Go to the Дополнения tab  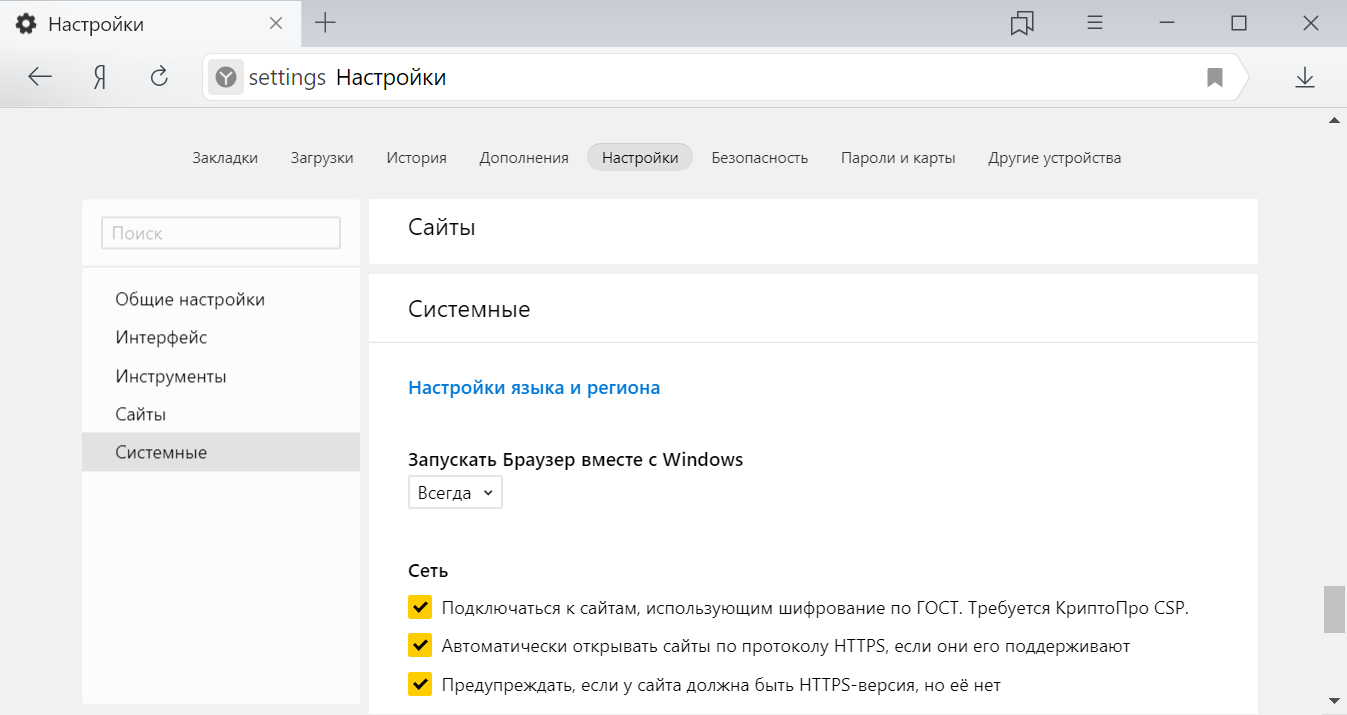coord(524,157)
